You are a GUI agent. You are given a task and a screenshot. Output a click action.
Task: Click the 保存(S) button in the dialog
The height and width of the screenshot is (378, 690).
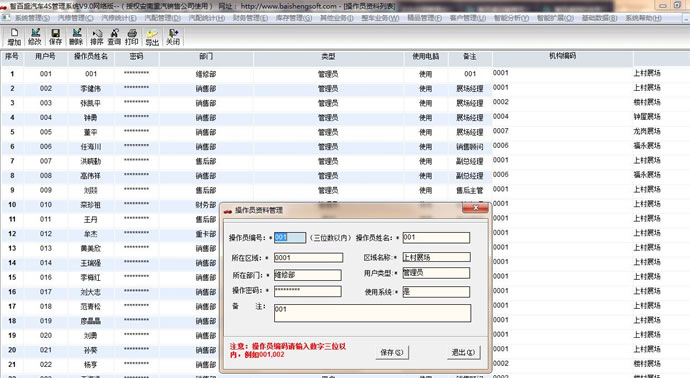pyautogui.click(x=392, y=352)
